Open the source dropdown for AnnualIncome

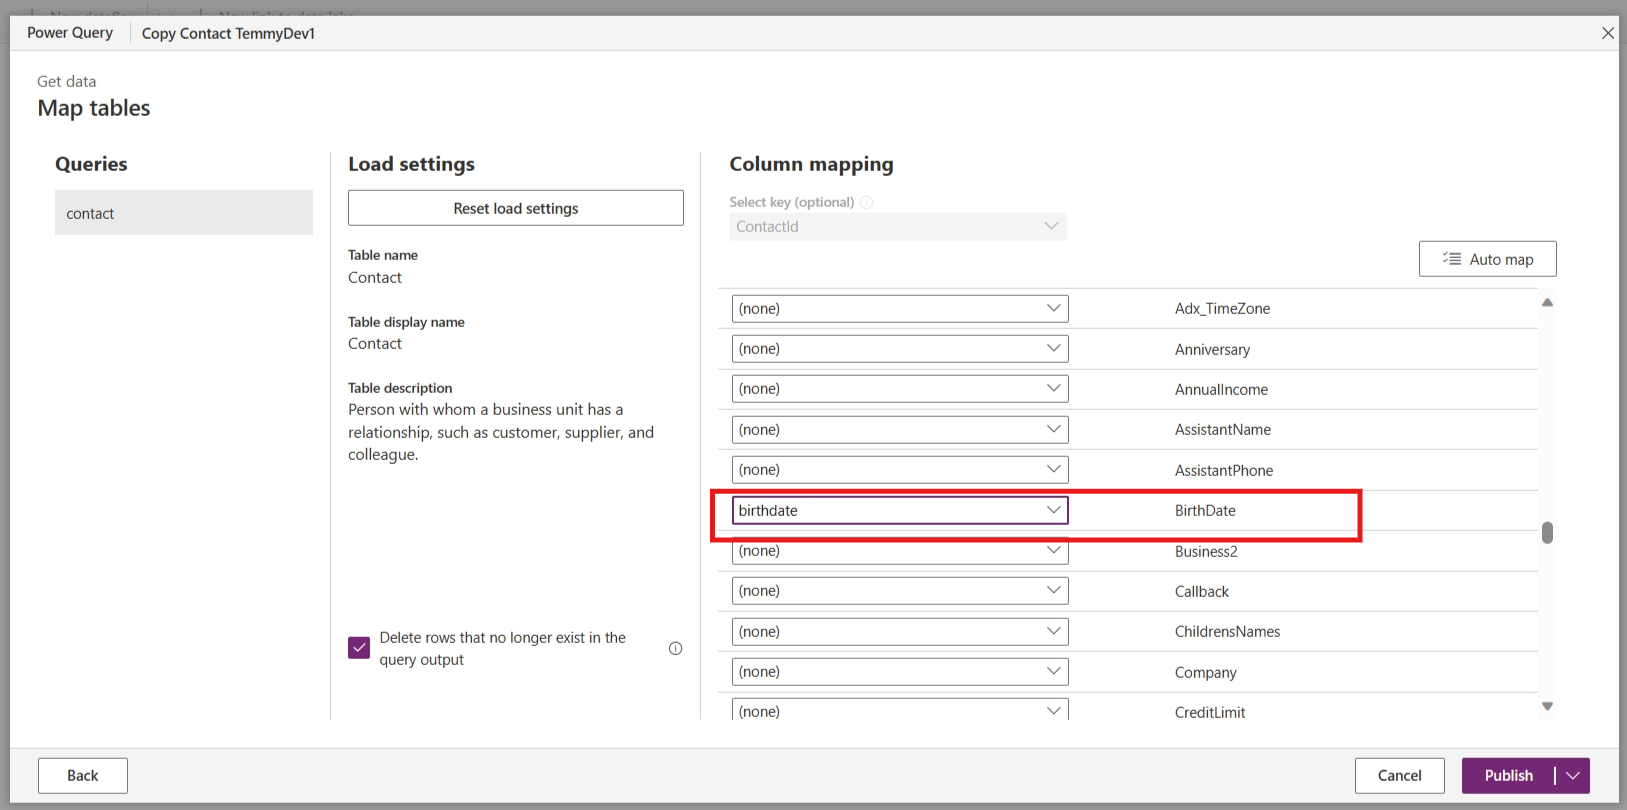[900, 389]
